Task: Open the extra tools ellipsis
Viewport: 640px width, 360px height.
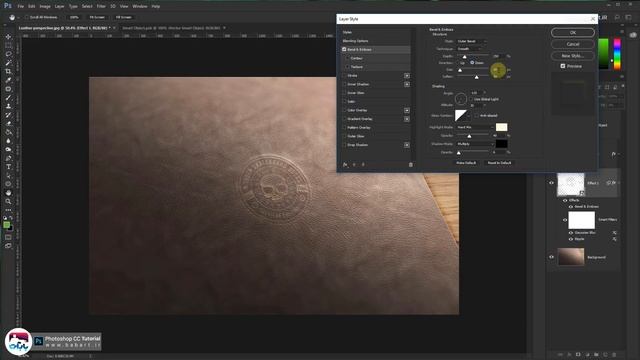Action: 8,210
